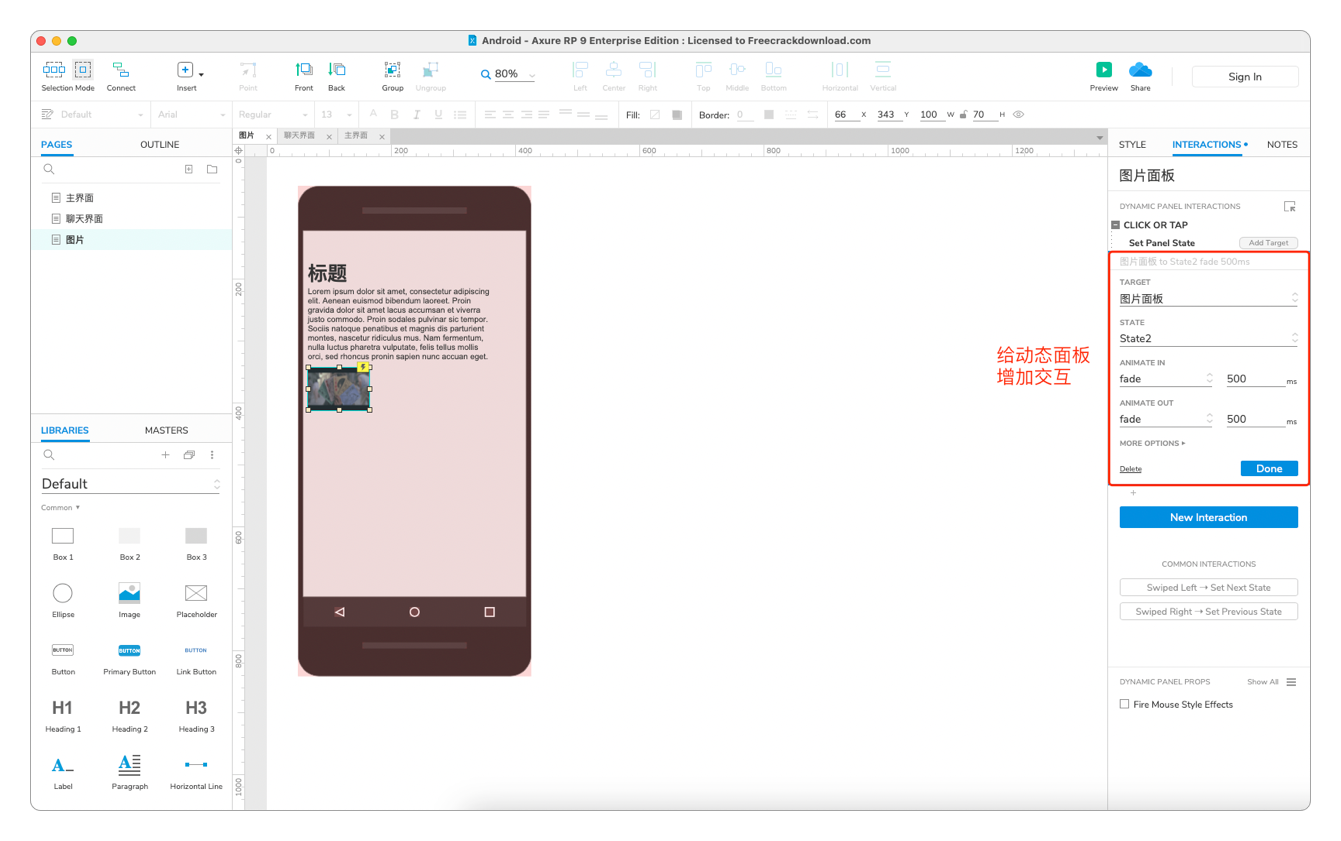Click search icon in Pages panel
The width and height of the screenshot is (1341, 841).
point(48,170)
